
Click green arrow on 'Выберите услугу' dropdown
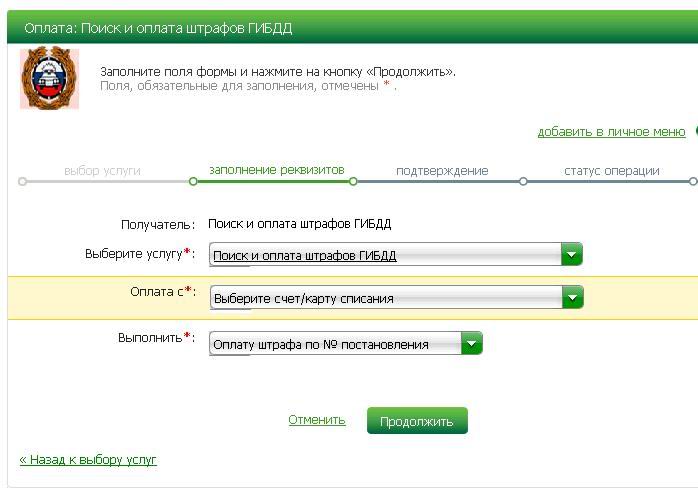pos(571,255)
